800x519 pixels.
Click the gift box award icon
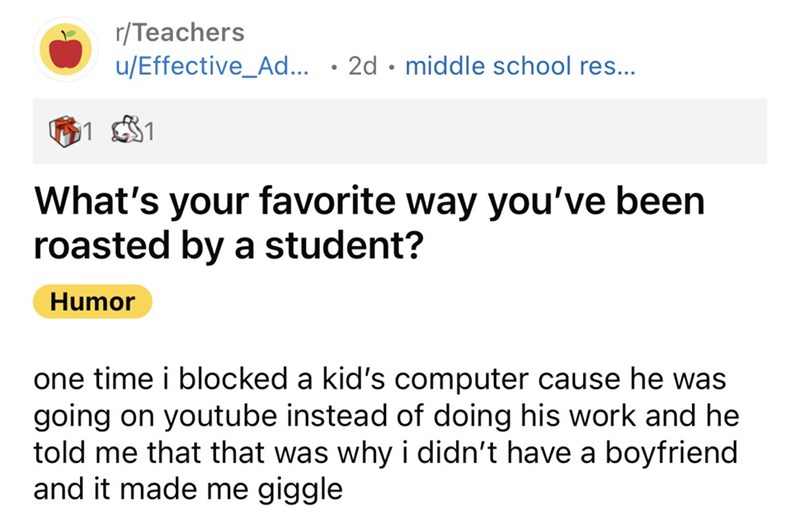[65, 131]
